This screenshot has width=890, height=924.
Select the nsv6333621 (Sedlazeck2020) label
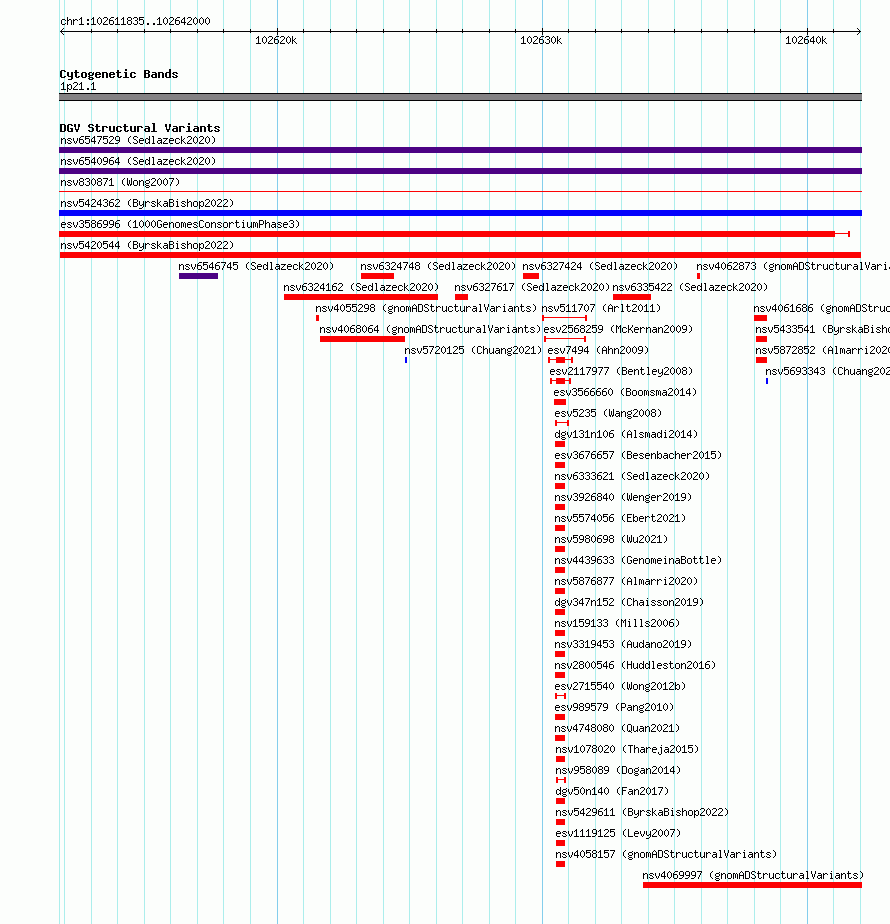pos(632,476)
